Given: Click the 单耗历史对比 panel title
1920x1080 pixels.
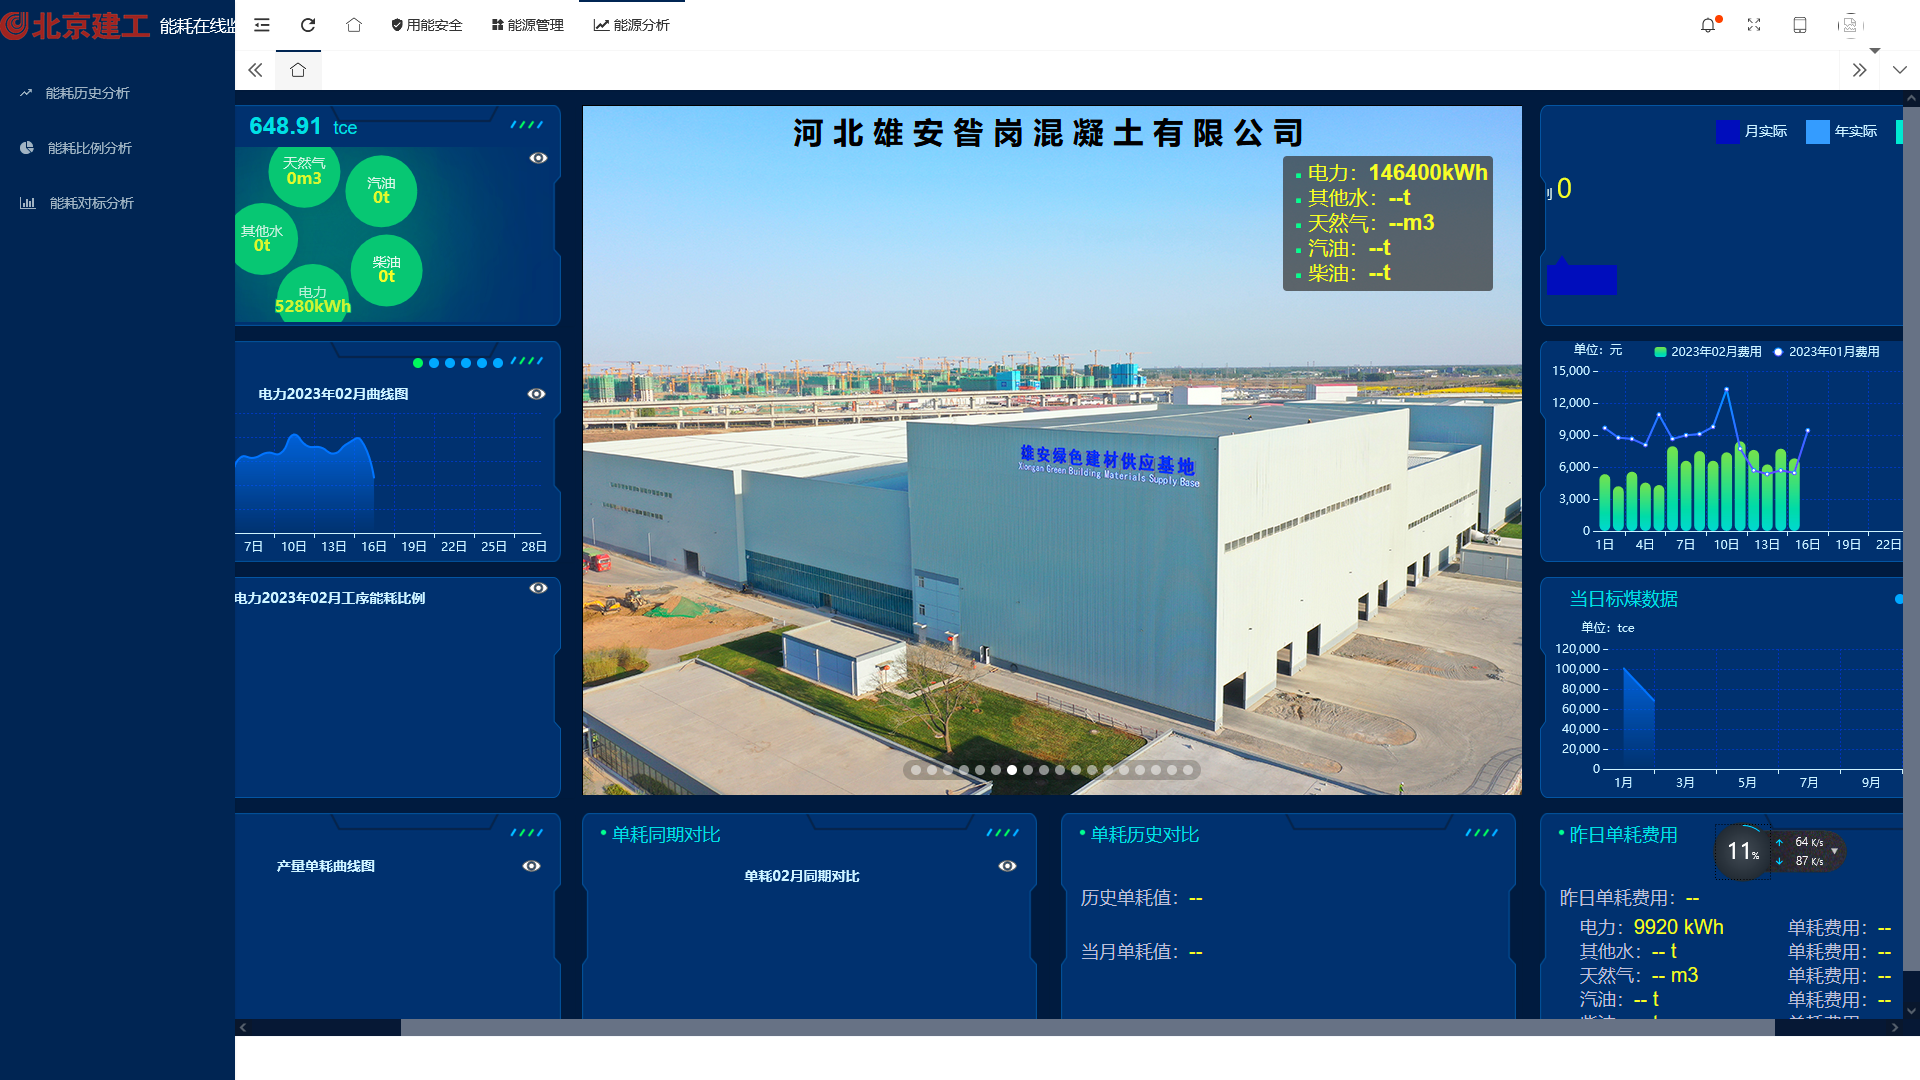Looking at the screenshot, I should 1145,835.
